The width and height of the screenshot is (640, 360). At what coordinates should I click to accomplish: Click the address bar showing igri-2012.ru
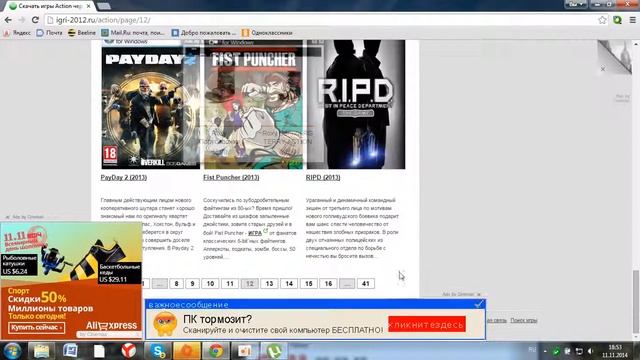322,20
